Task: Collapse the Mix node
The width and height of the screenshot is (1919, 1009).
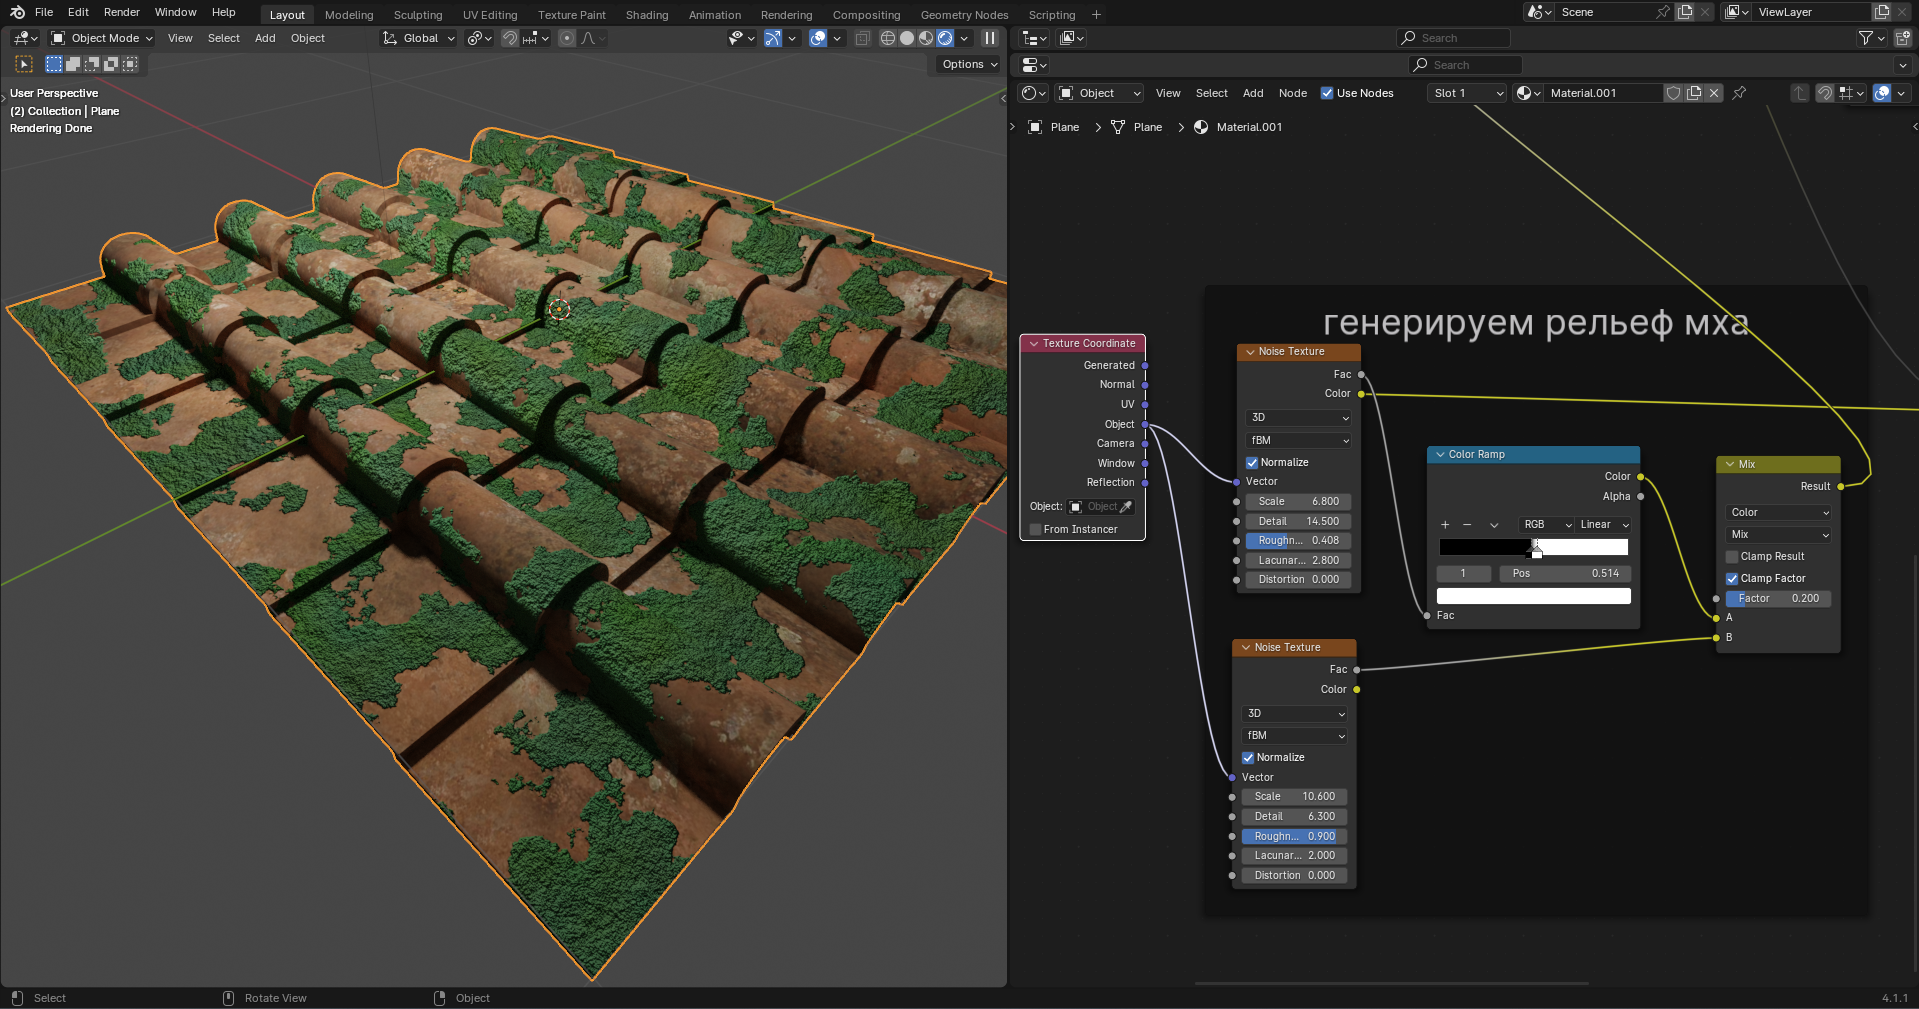Action: (x=1730, y=464)
